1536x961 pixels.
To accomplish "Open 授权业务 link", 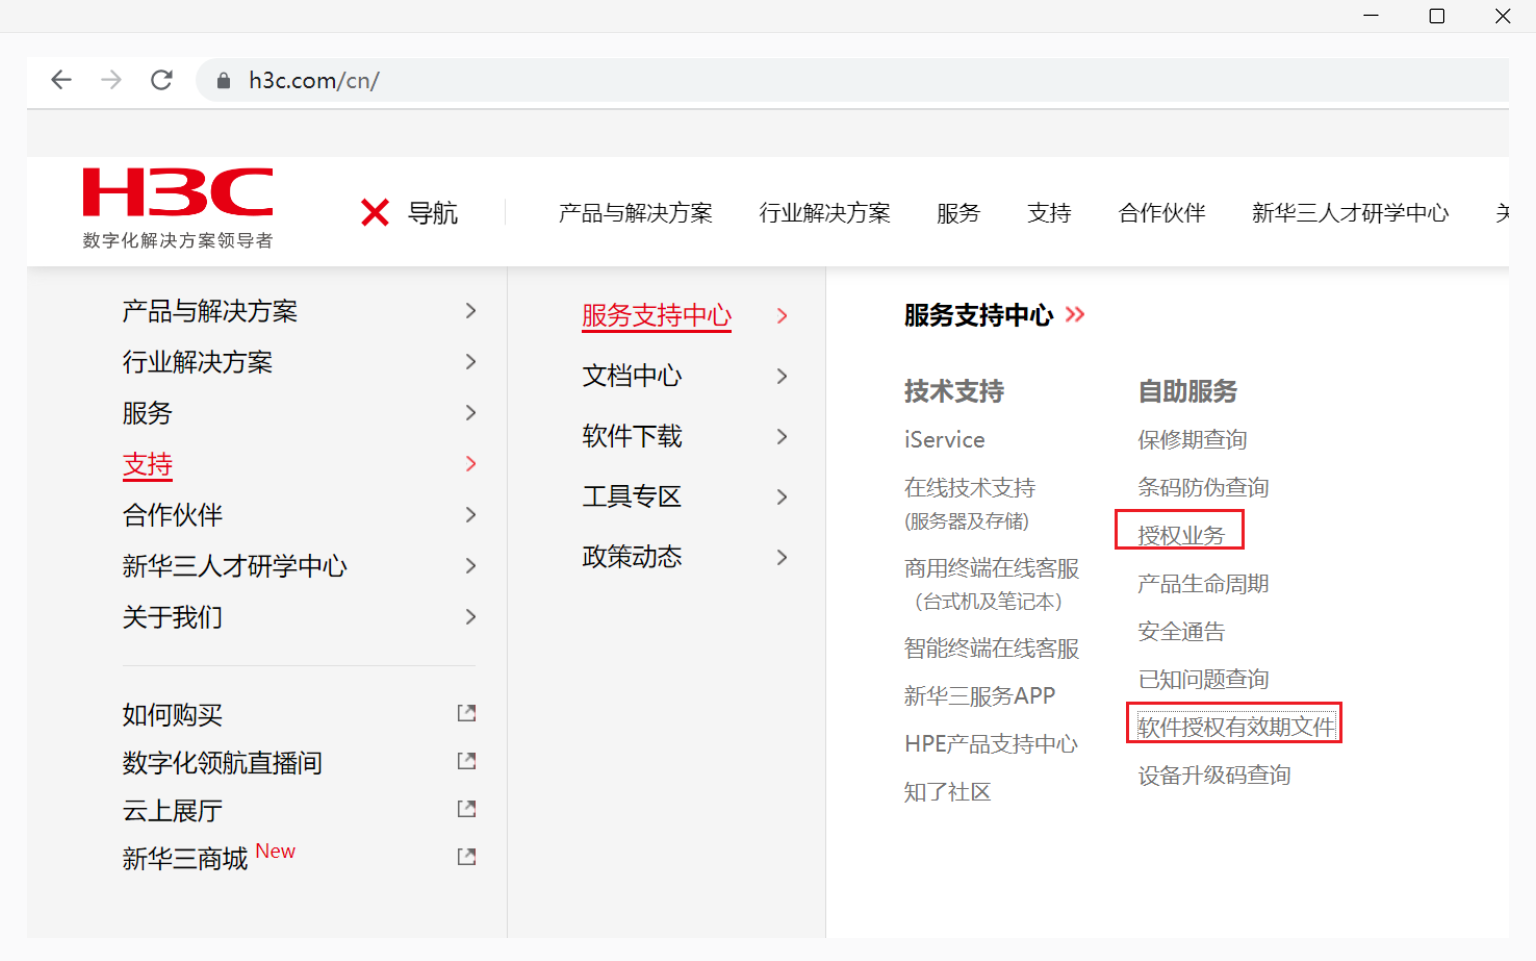I will tap(1181, 535).
